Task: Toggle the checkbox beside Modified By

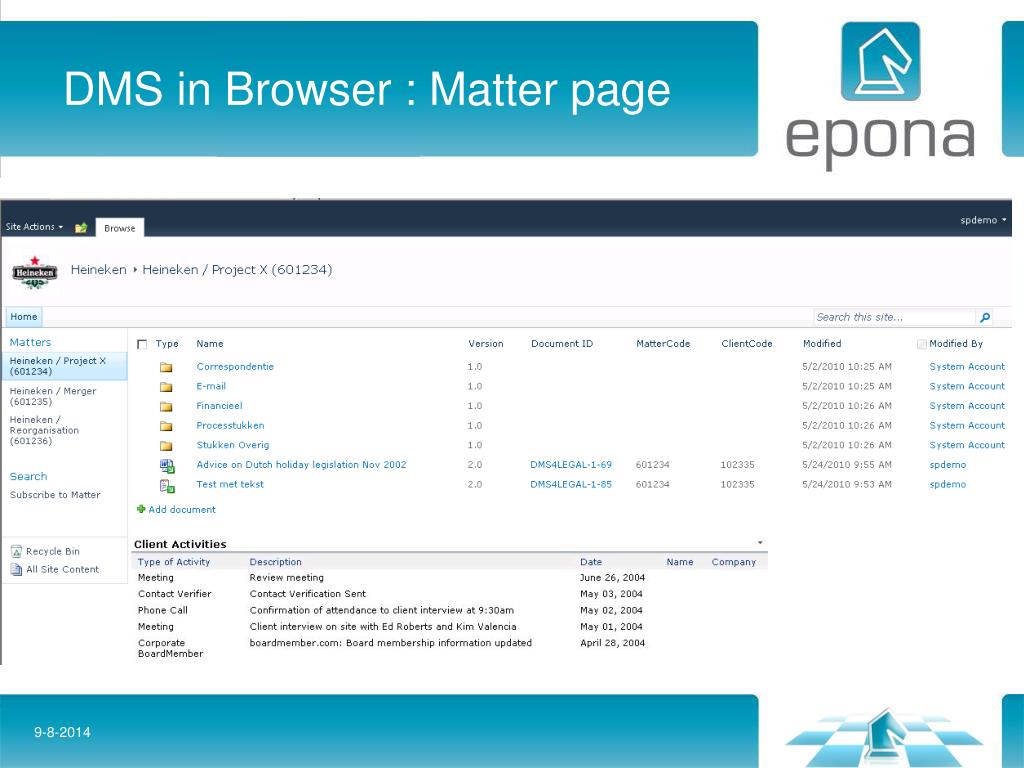Action: 921,344
